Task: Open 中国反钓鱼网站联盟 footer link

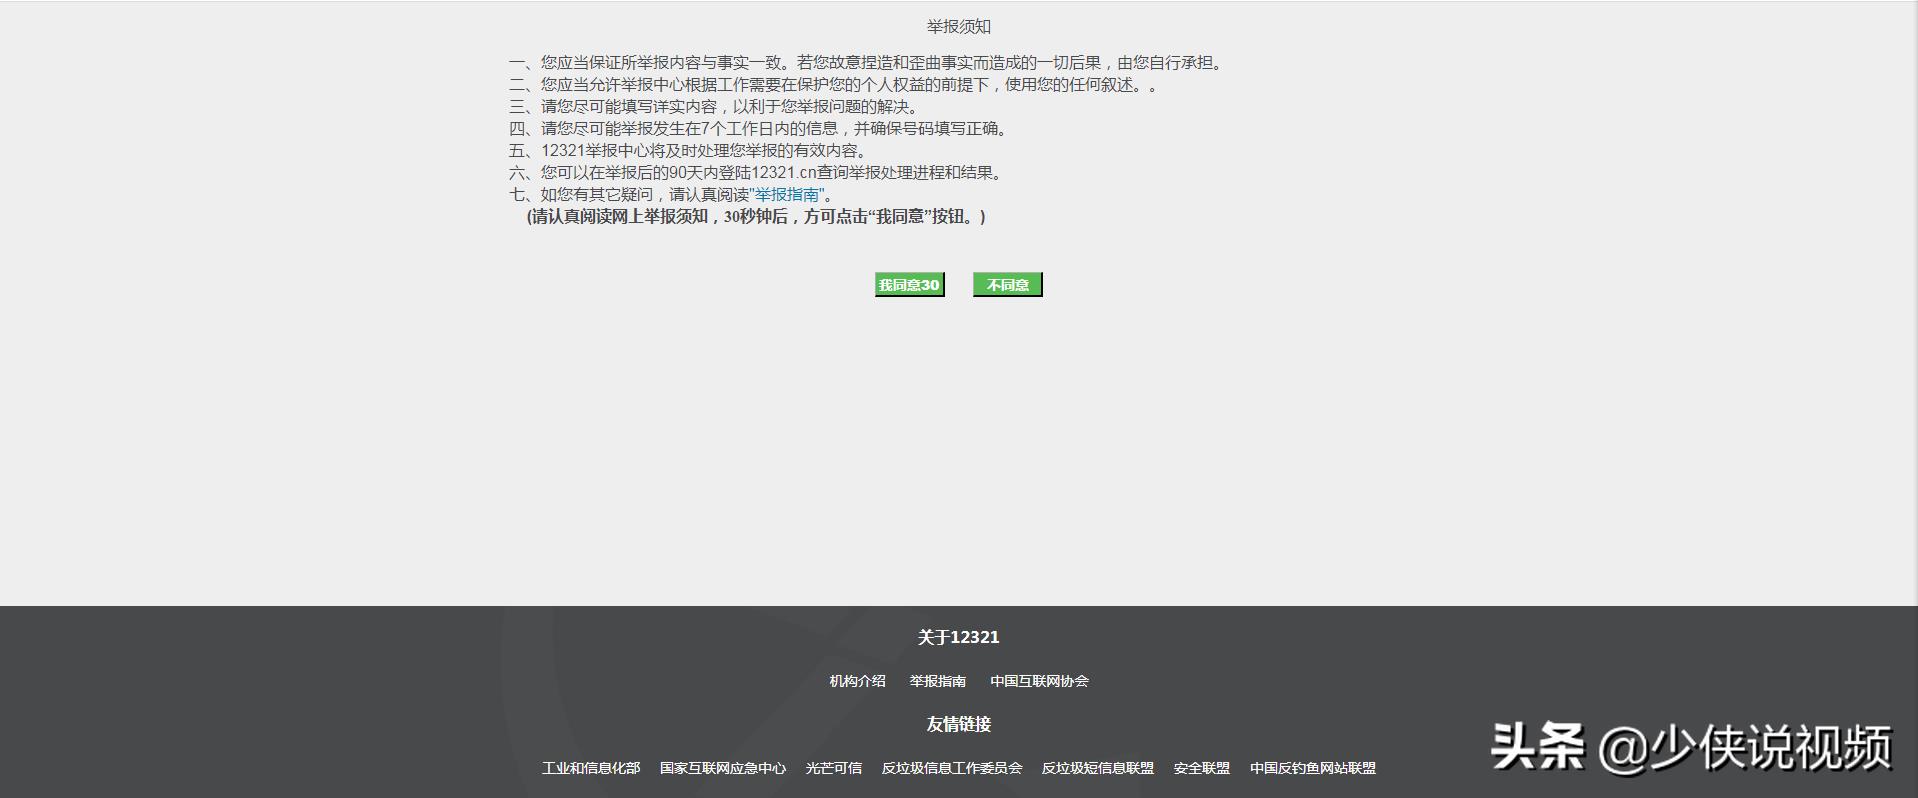Action: (x=1312, y=768)
